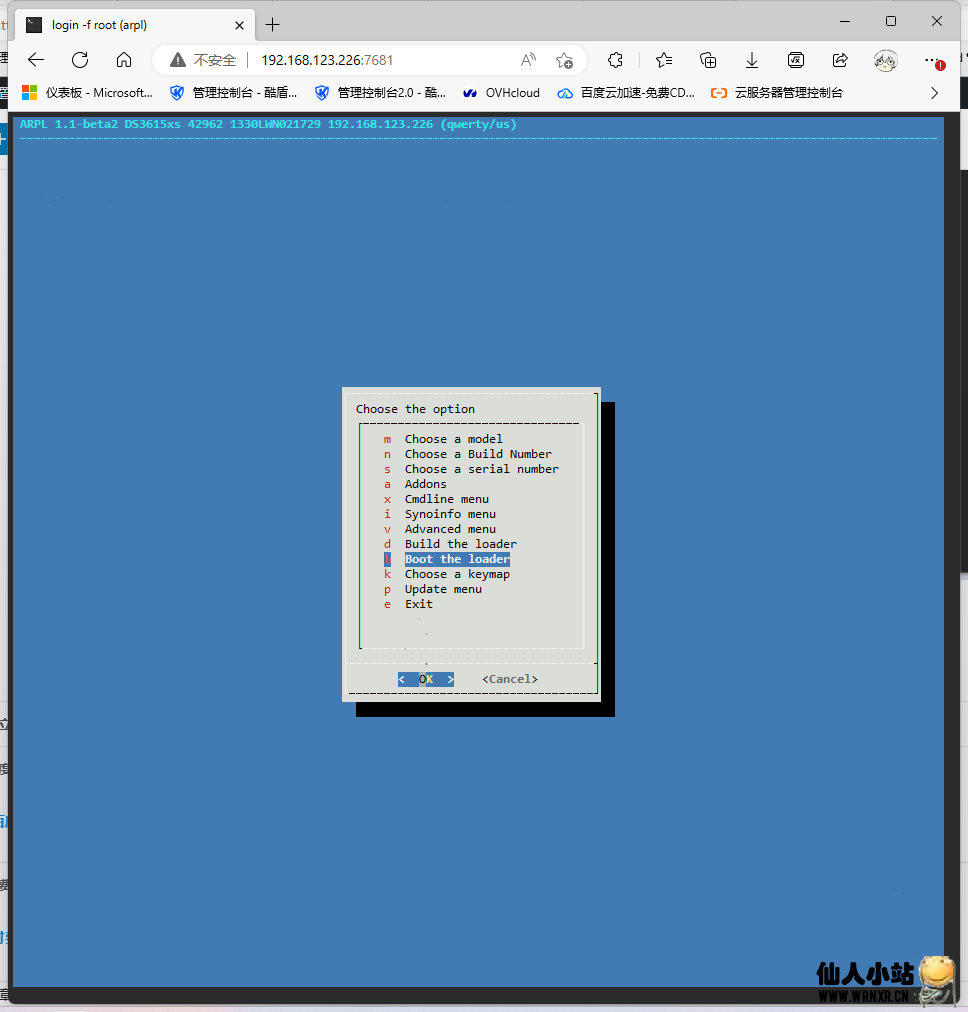Go to the browser home page
Image resolution: width=968 pixels, height=1012 pixels.
(124, 59)
